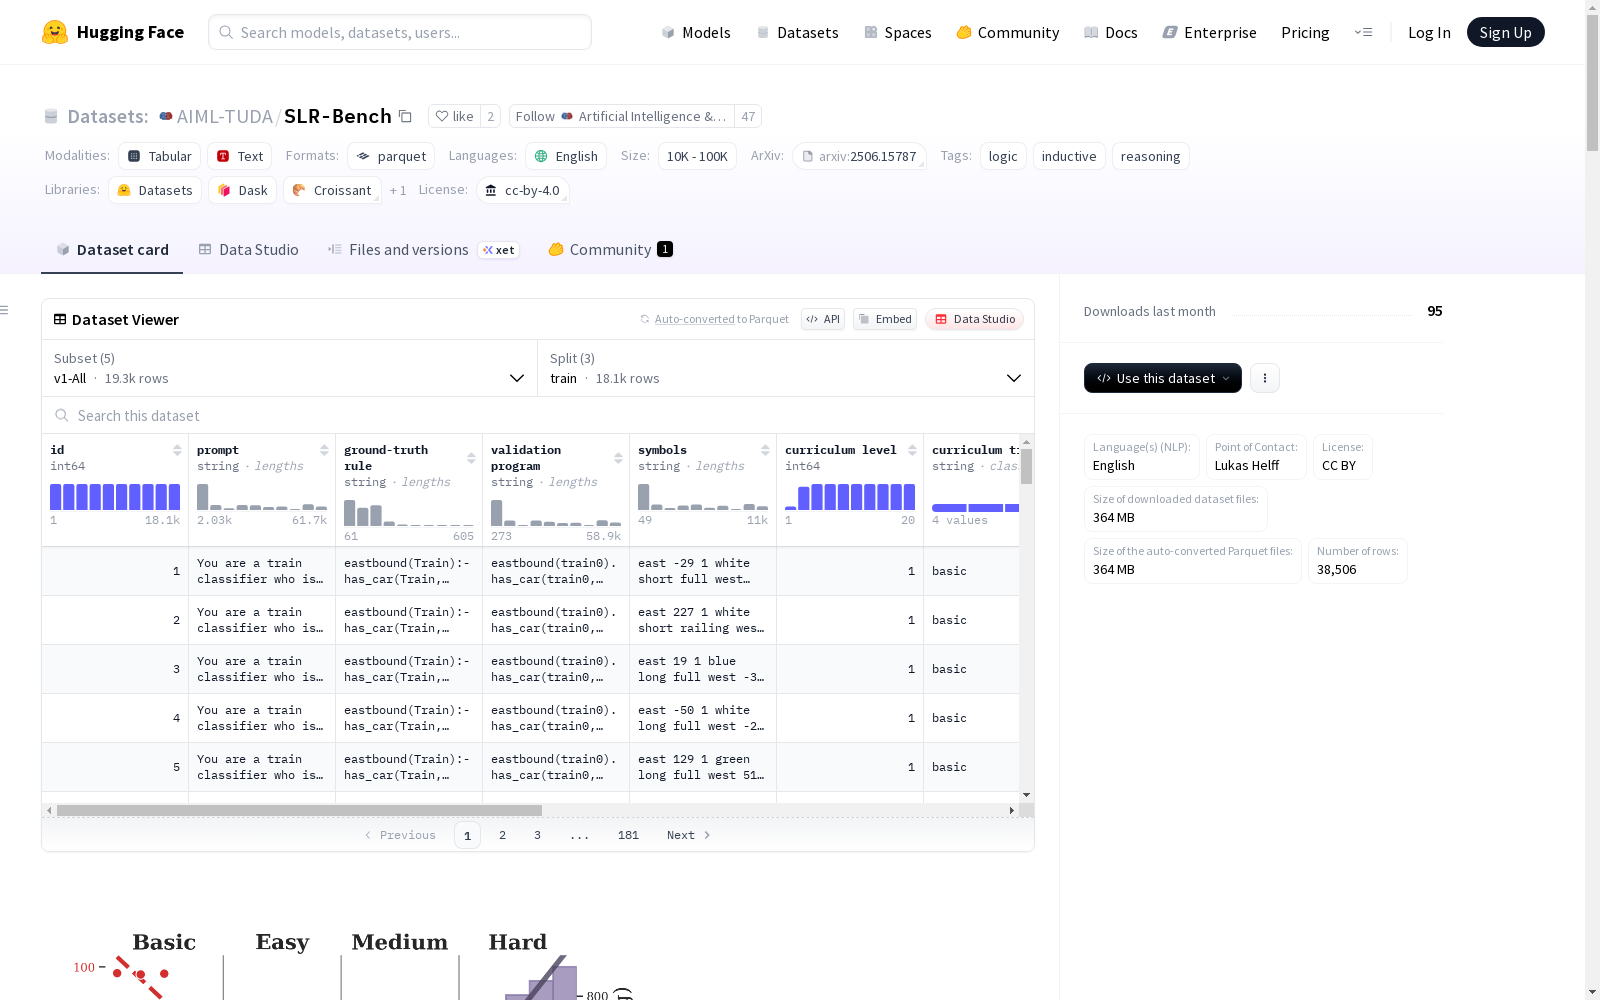Click the Dataset Viewer table icon
This screenshot has height=1000, width=1600.
(x=60, y=319)
